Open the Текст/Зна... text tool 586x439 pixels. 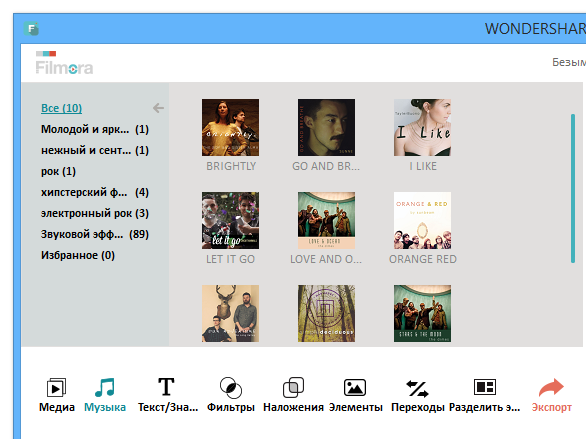click(x=166, y=387)
